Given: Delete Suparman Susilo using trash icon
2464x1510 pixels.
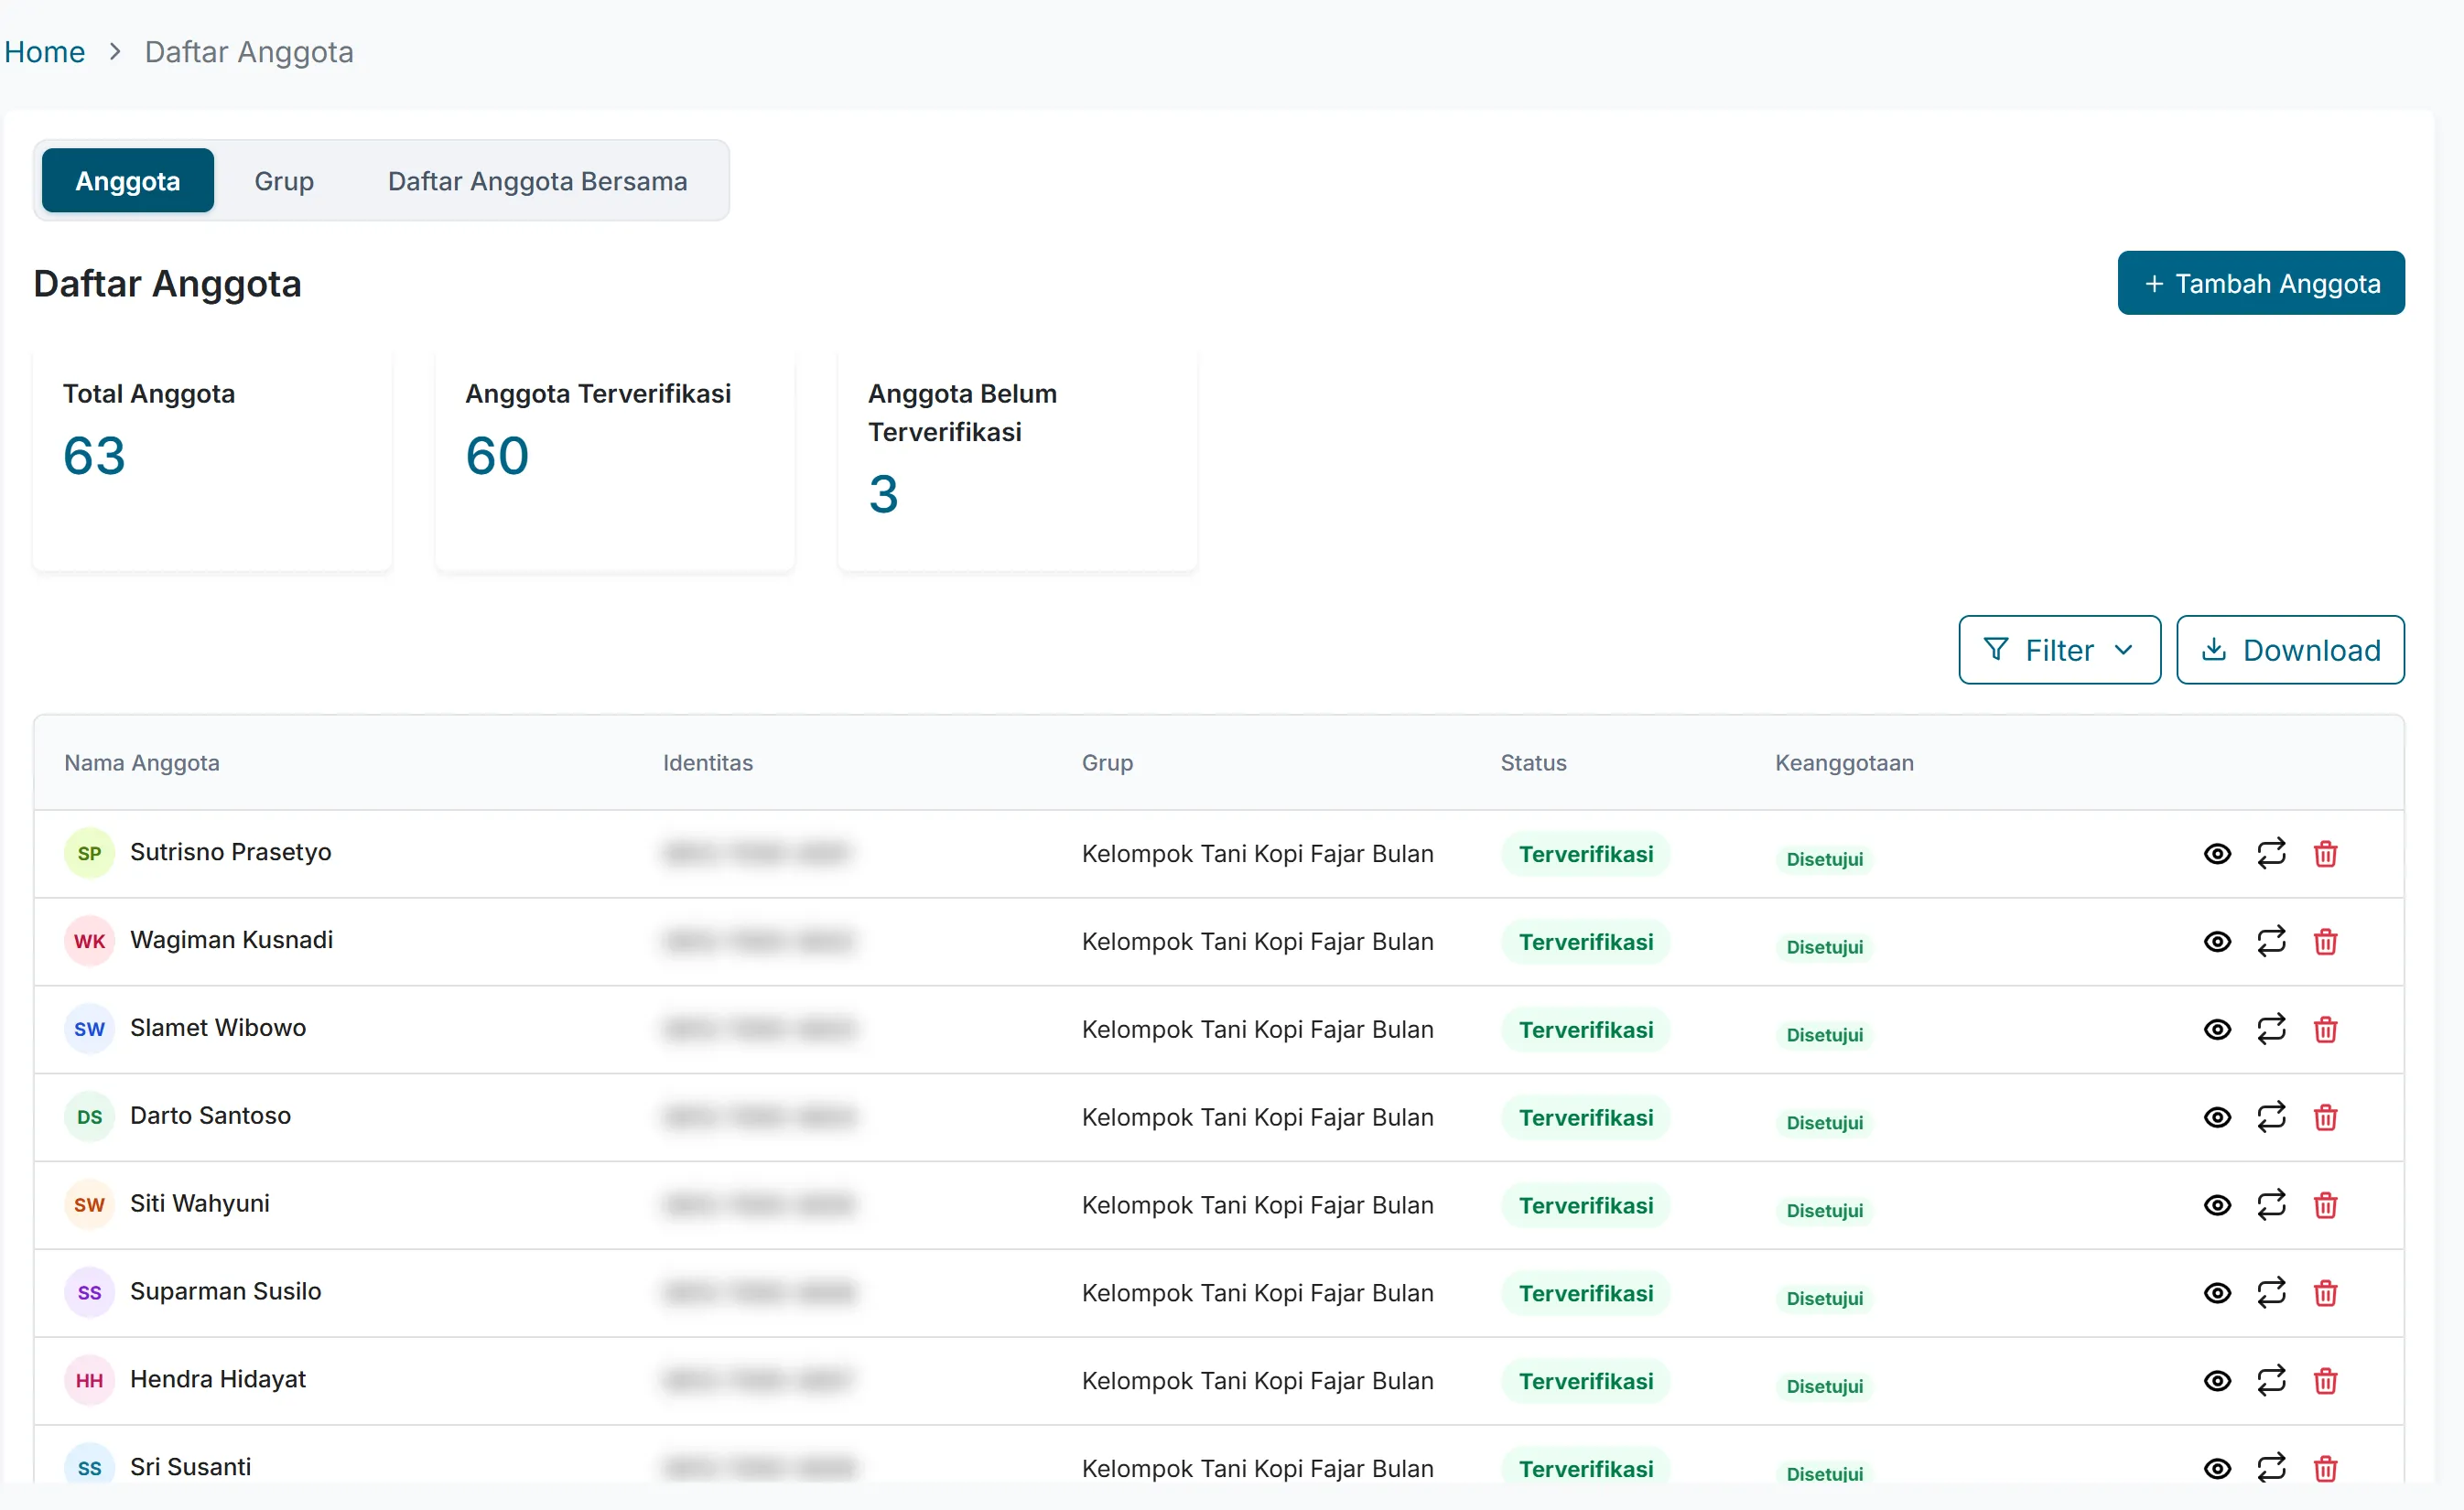Looking at the screenshot, I should click(2325, 1294).
